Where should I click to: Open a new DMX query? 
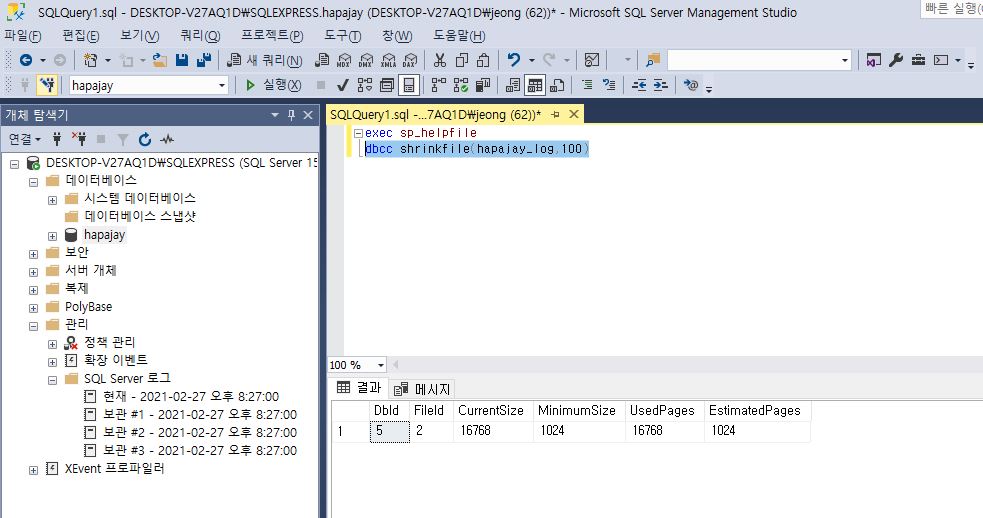click(365, 60)
